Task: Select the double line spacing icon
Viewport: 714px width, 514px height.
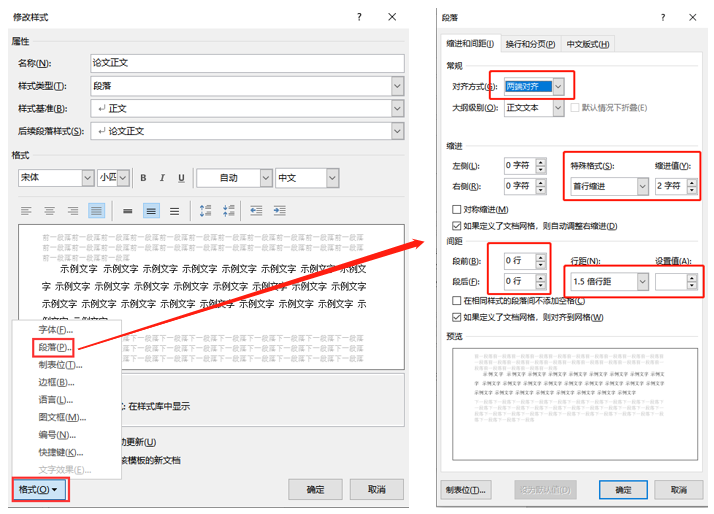Action: pos(174,211)
